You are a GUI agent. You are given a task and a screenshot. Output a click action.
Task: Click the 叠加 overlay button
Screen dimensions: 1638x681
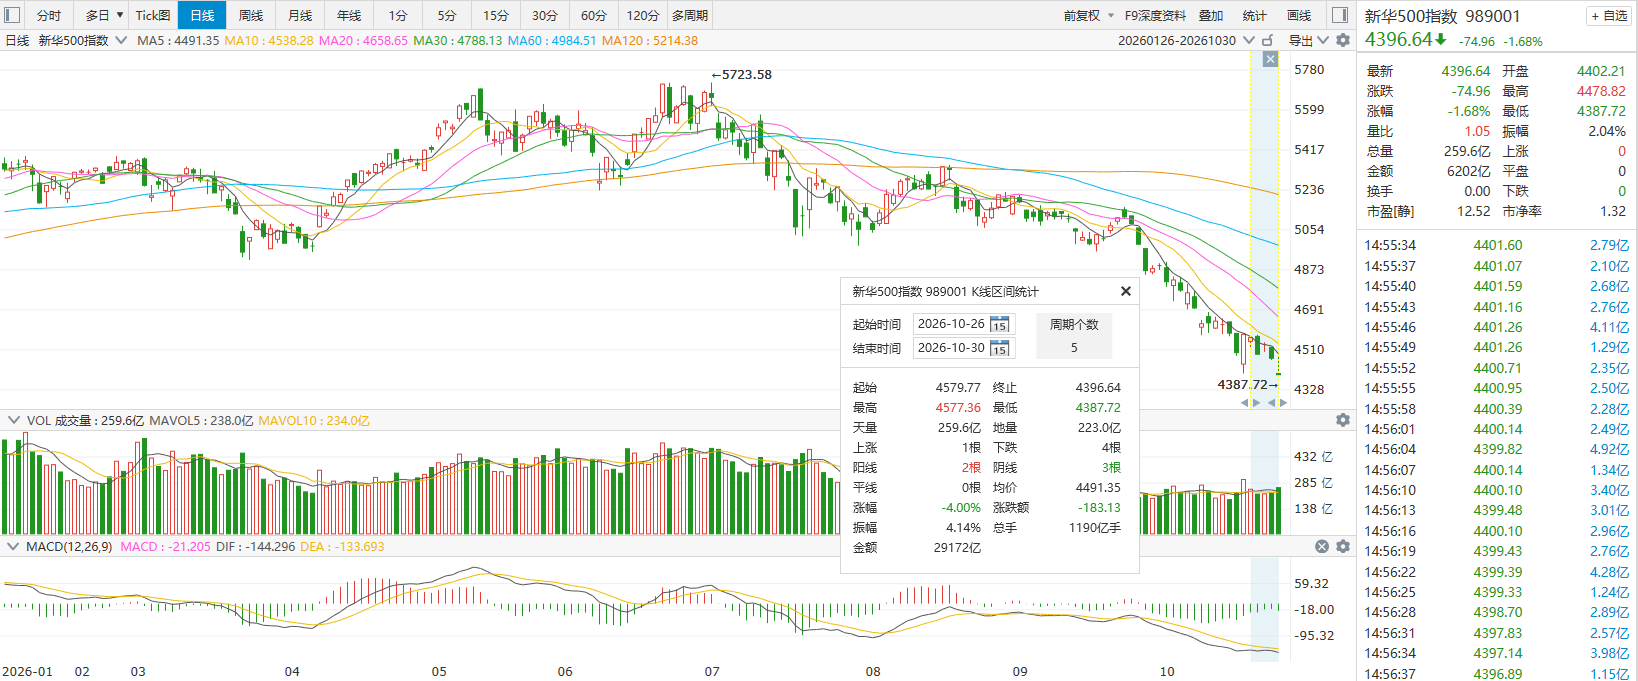(1211, 15)
